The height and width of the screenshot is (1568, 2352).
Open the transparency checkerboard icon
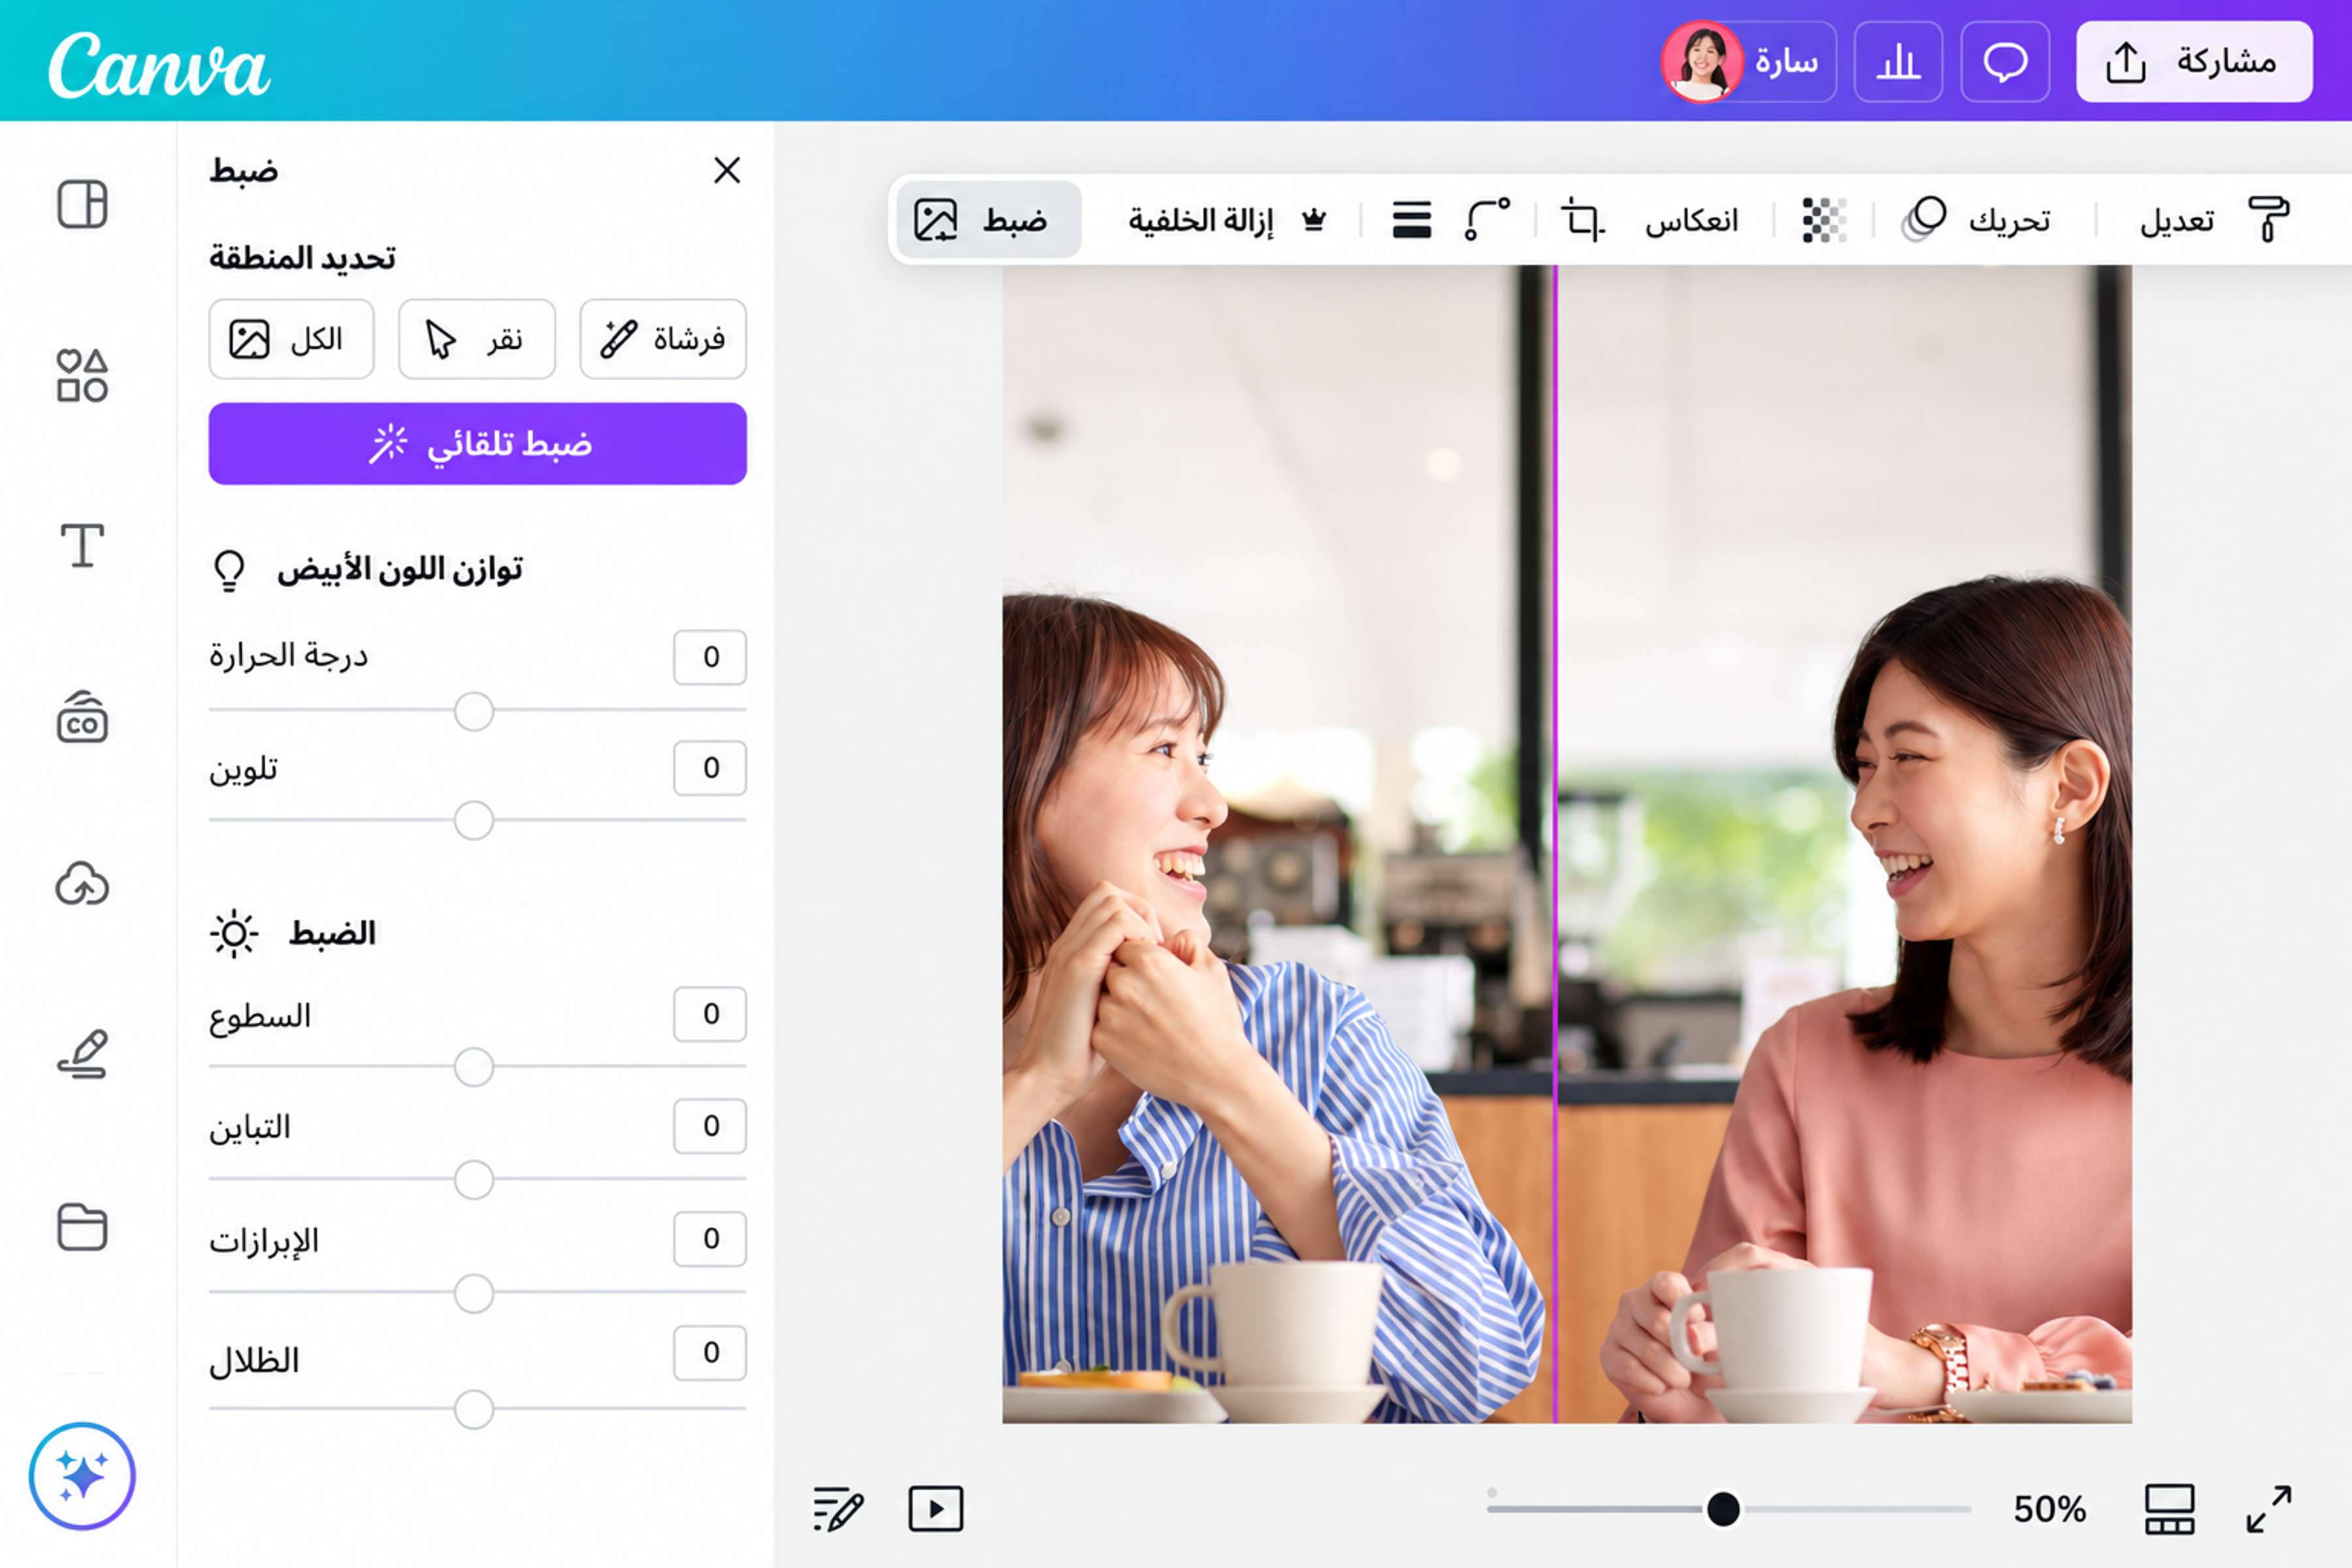tap(1824, 219)
